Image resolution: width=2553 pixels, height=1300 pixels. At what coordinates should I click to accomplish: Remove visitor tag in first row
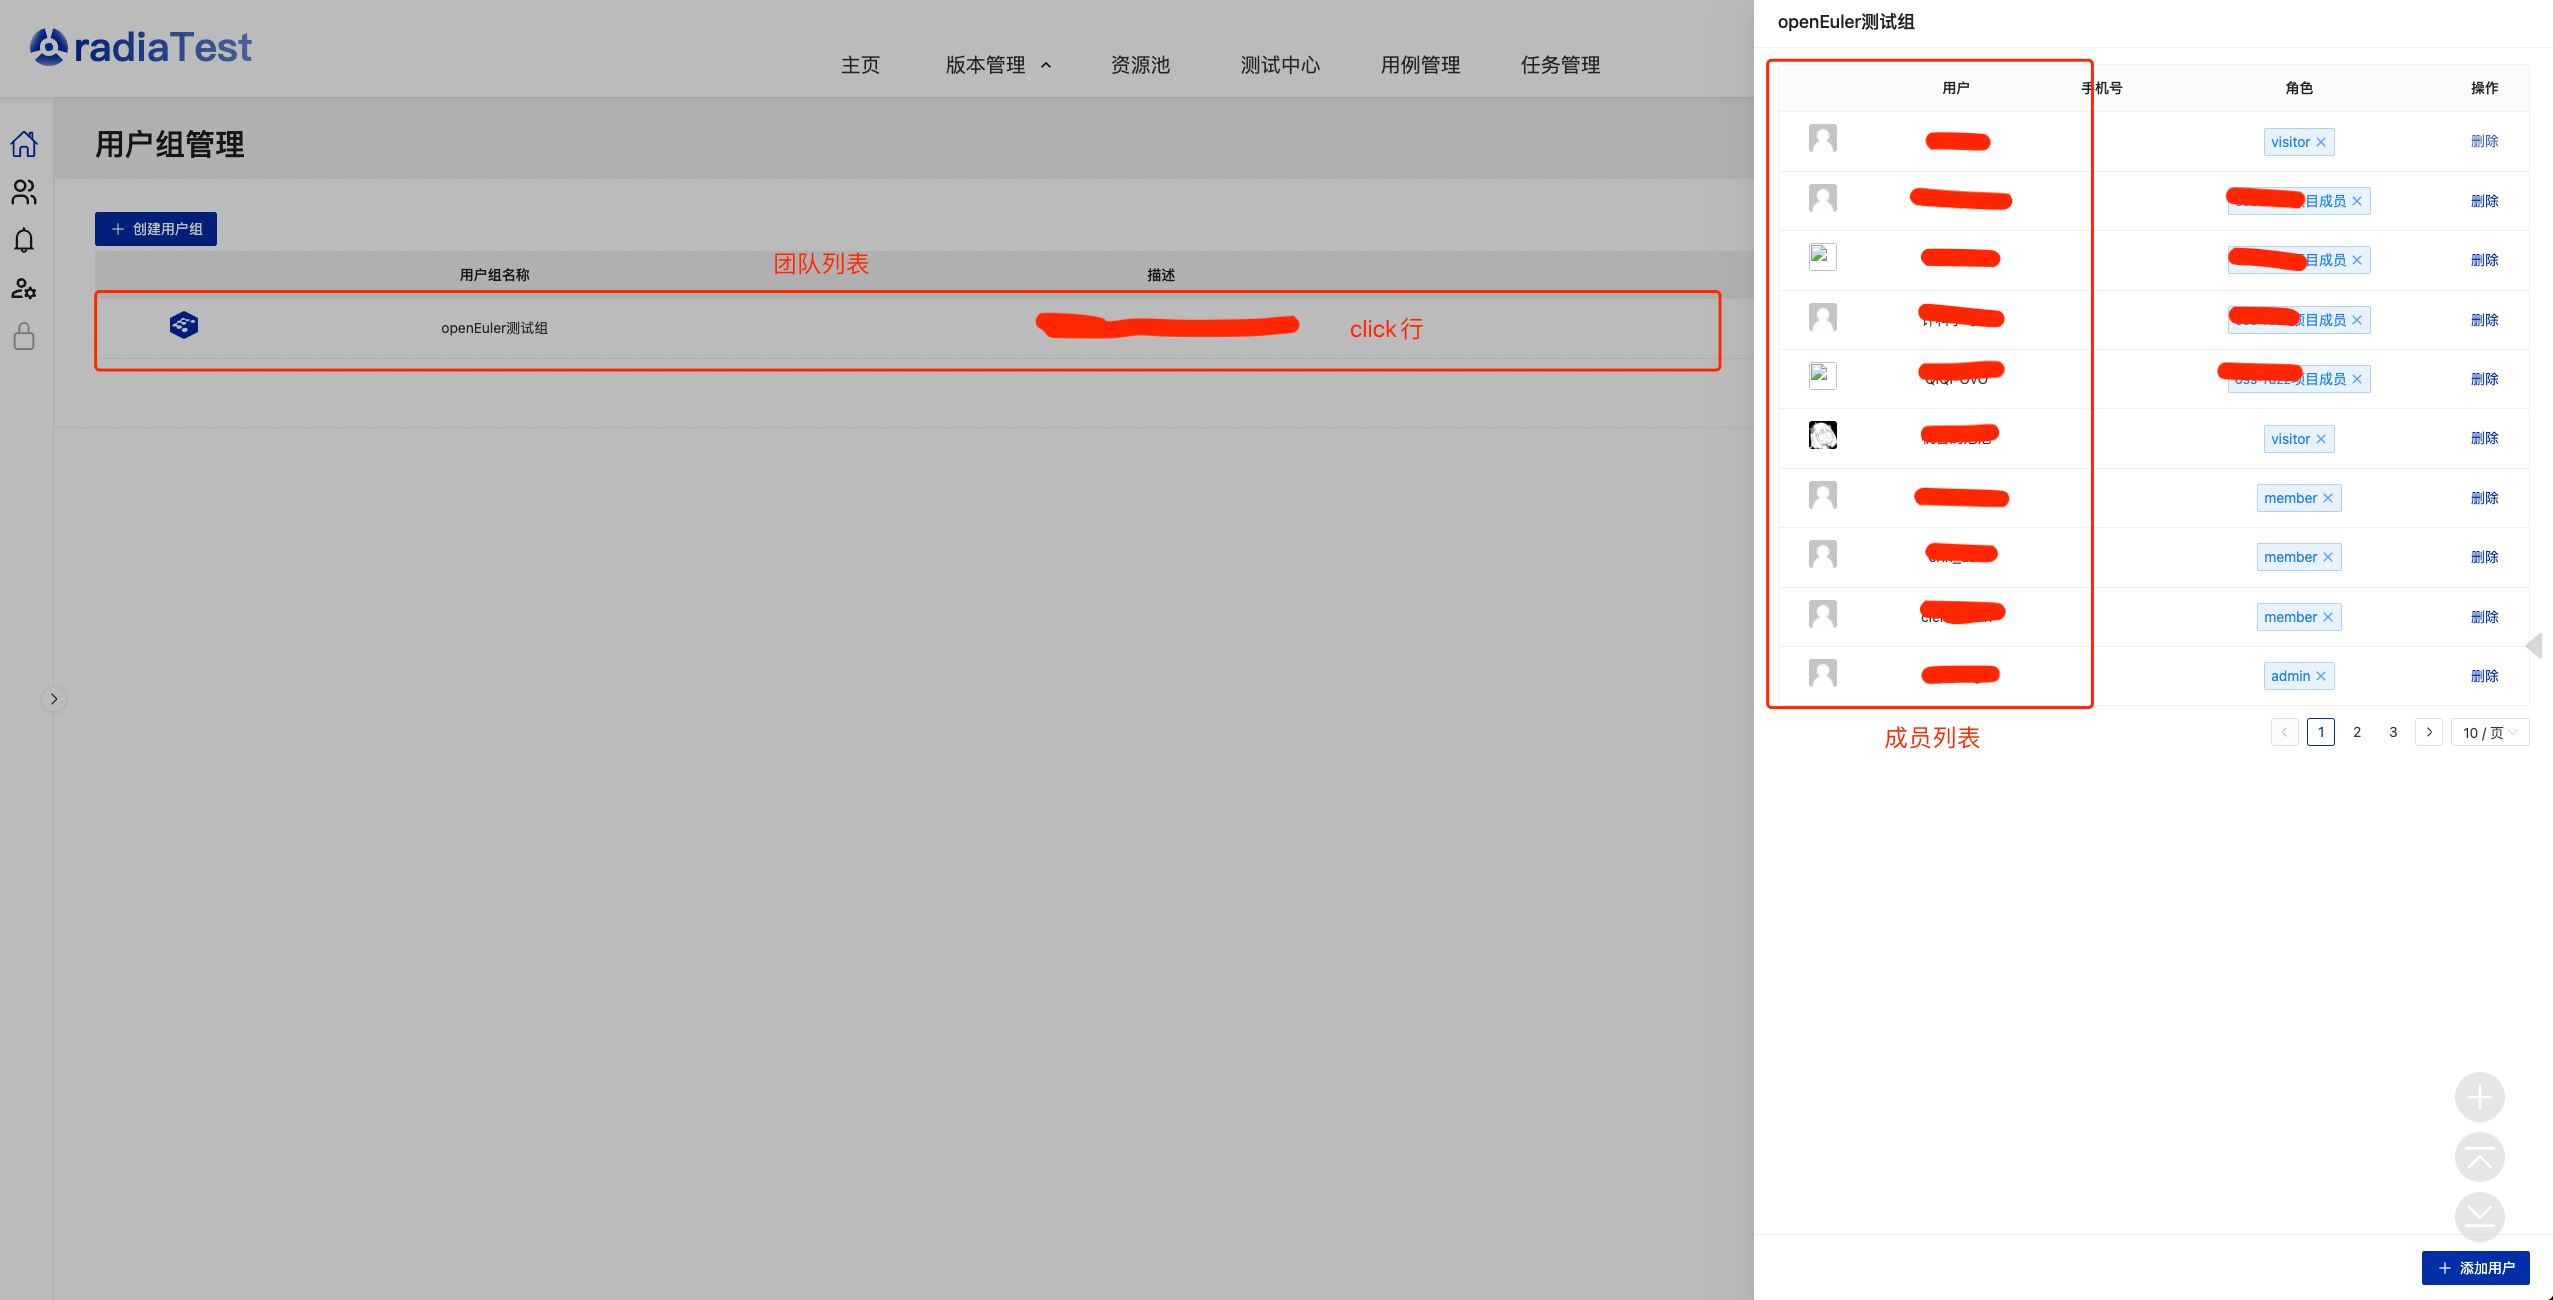(x=2321, y=142)
